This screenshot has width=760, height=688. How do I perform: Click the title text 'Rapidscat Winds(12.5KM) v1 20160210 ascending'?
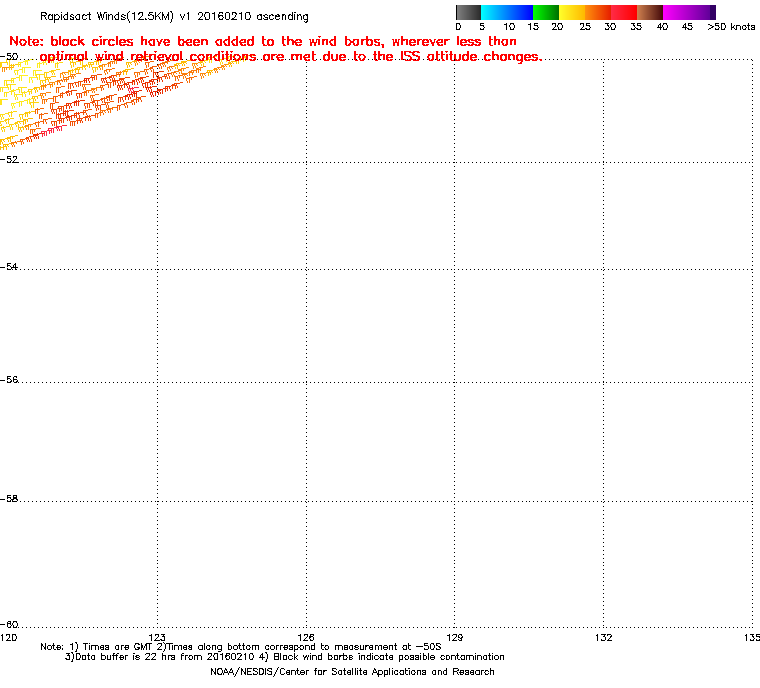coord(174,16)
